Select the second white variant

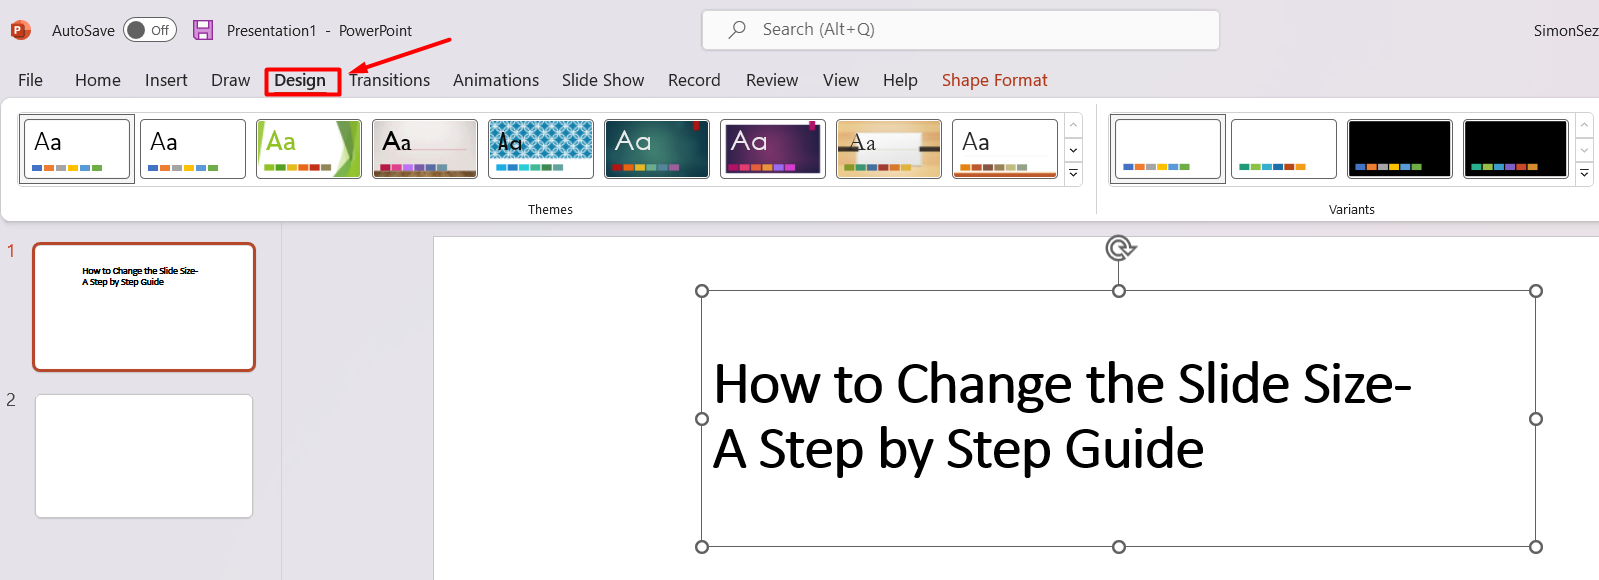(1284, 149)
